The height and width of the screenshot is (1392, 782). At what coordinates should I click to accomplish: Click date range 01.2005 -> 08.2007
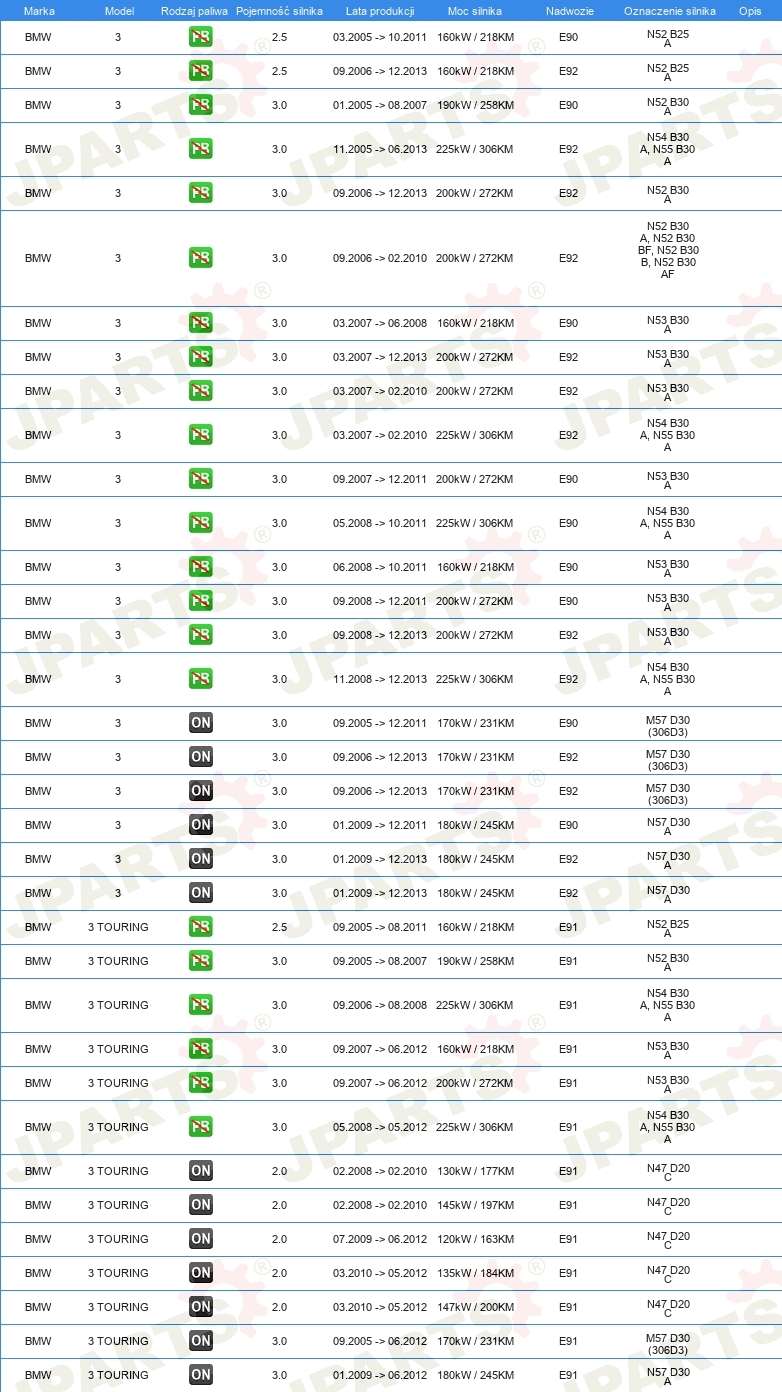pos(380,106)
